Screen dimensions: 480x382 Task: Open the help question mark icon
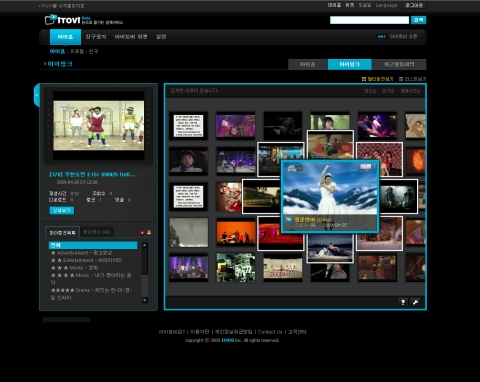(403, 302)
